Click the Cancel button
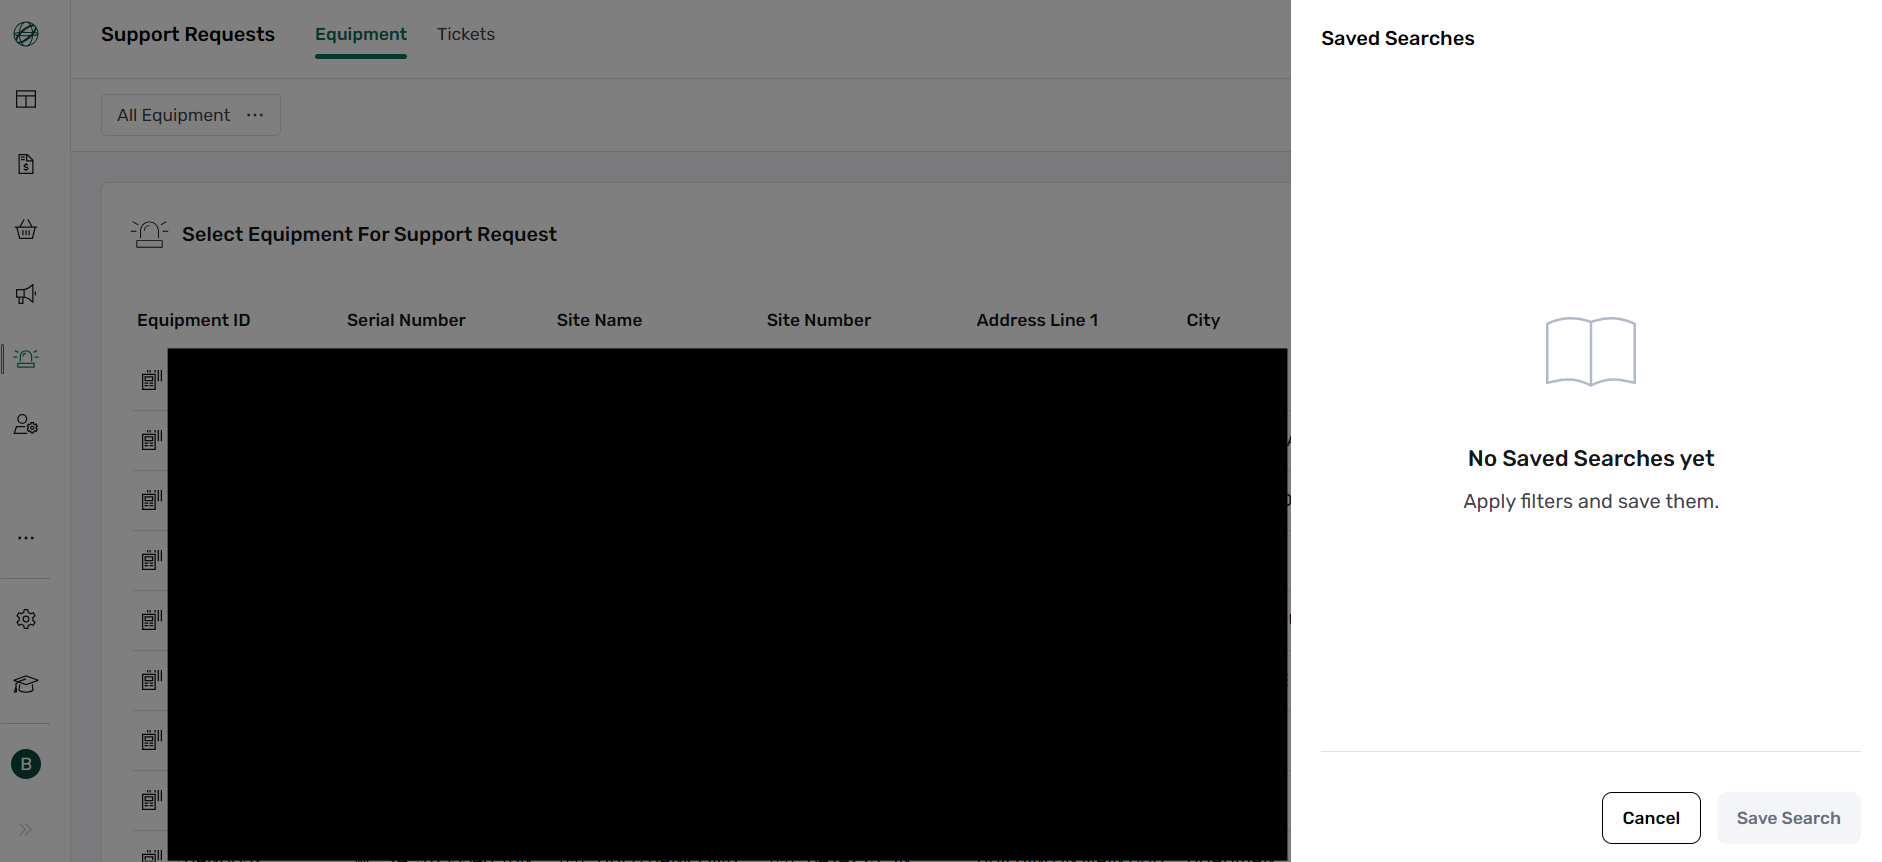 click(1651, 818)
